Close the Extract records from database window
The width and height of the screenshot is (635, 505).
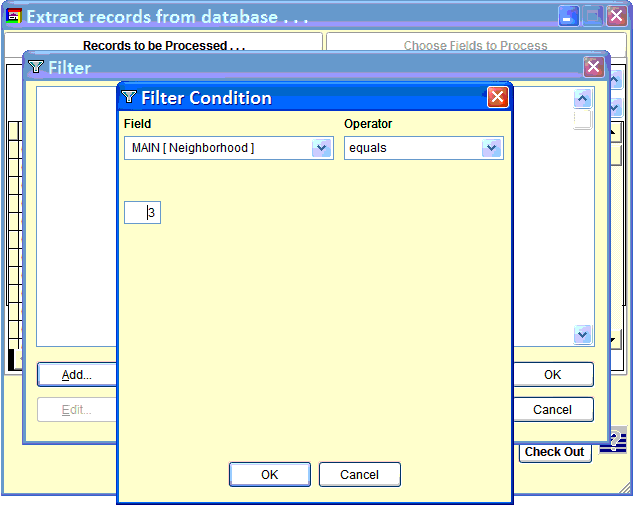coord(617,17)
